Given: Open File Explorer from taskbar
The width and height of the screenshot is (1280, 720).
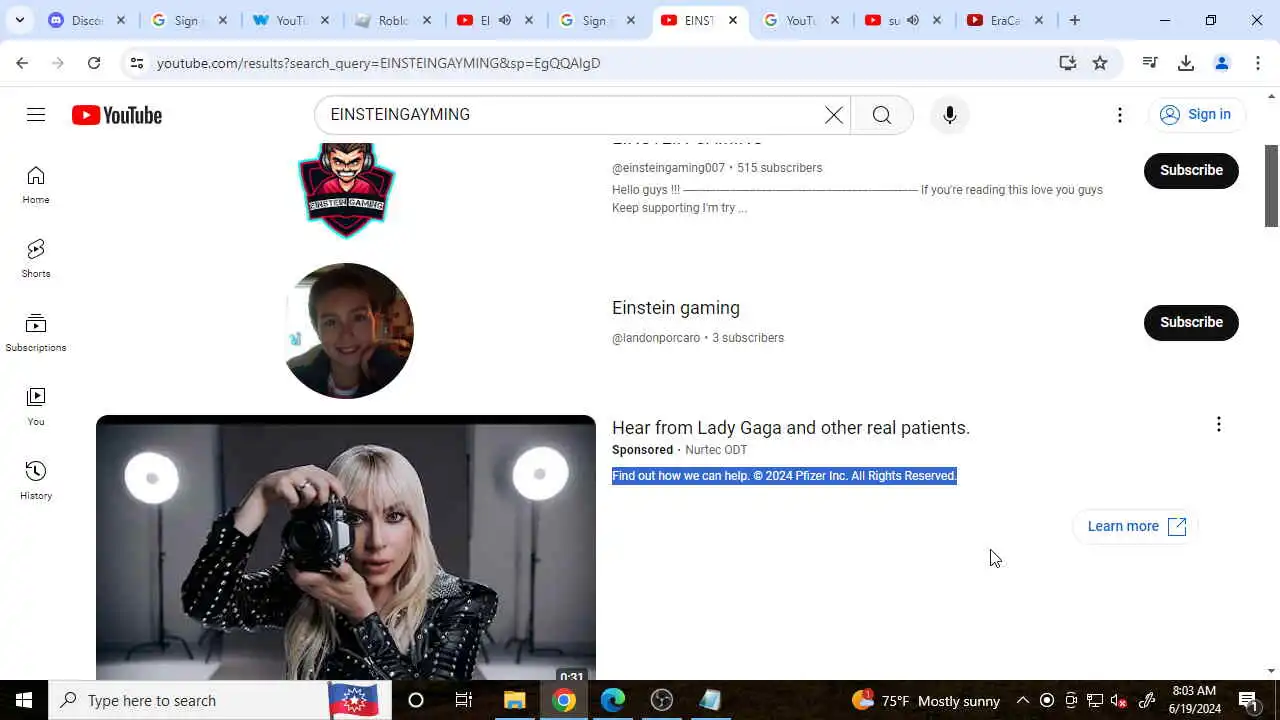Looking at the screenshot, I should click(514, 700).
